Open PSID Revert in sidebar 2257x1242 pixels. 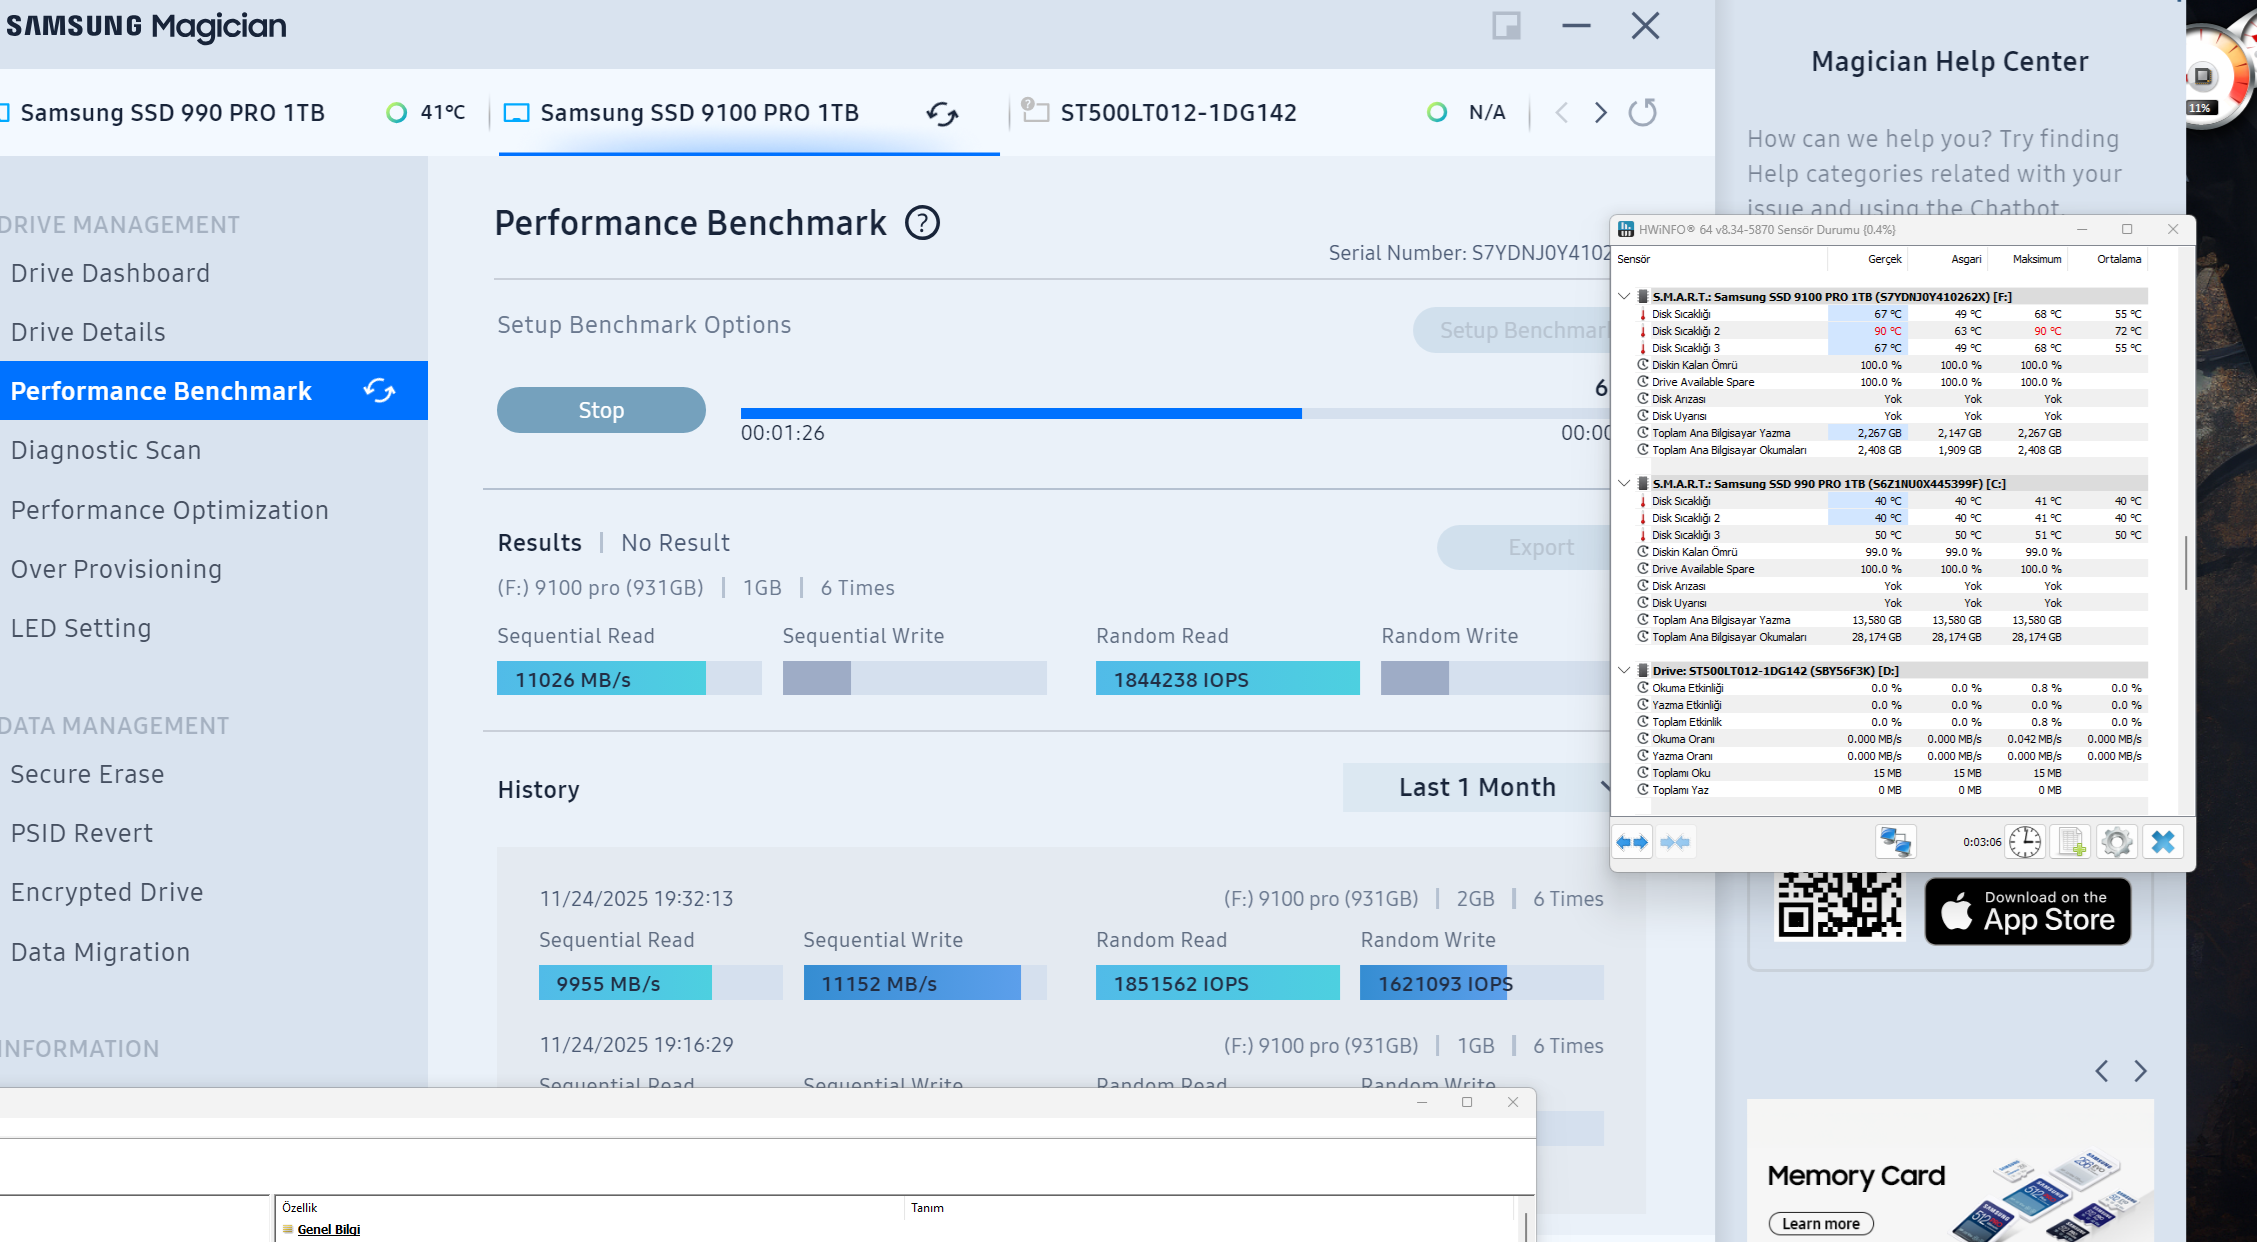[x=82, y=833]
